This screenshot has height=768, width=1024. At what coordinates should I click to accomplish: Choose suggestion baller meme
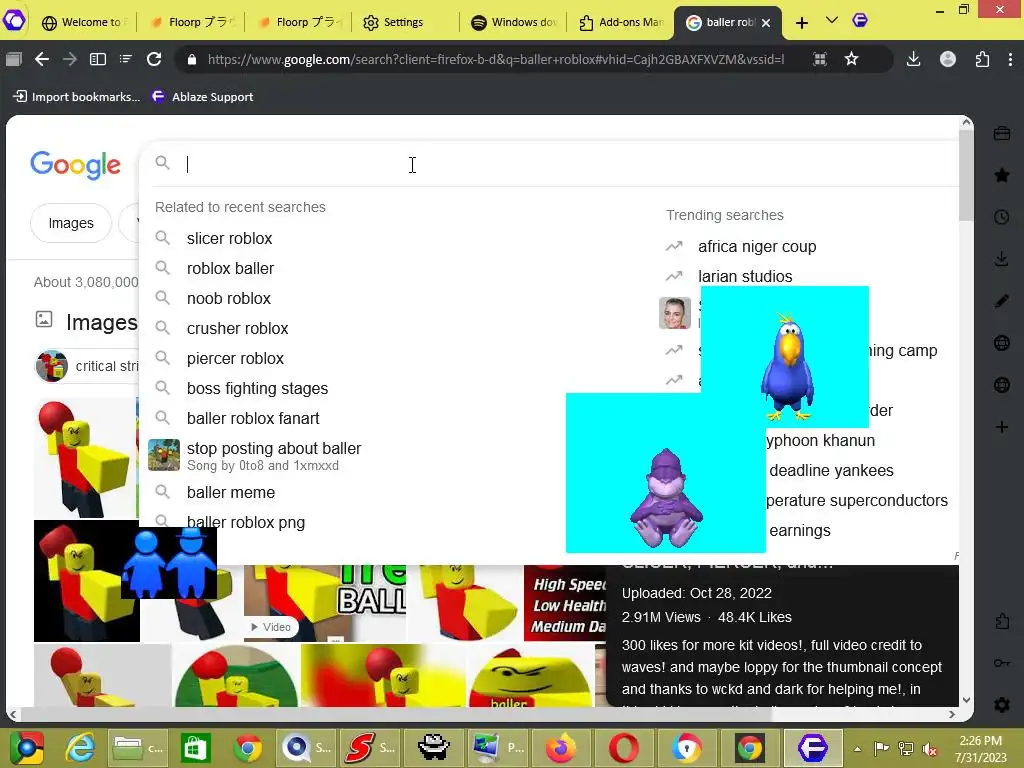coord(231,492)
